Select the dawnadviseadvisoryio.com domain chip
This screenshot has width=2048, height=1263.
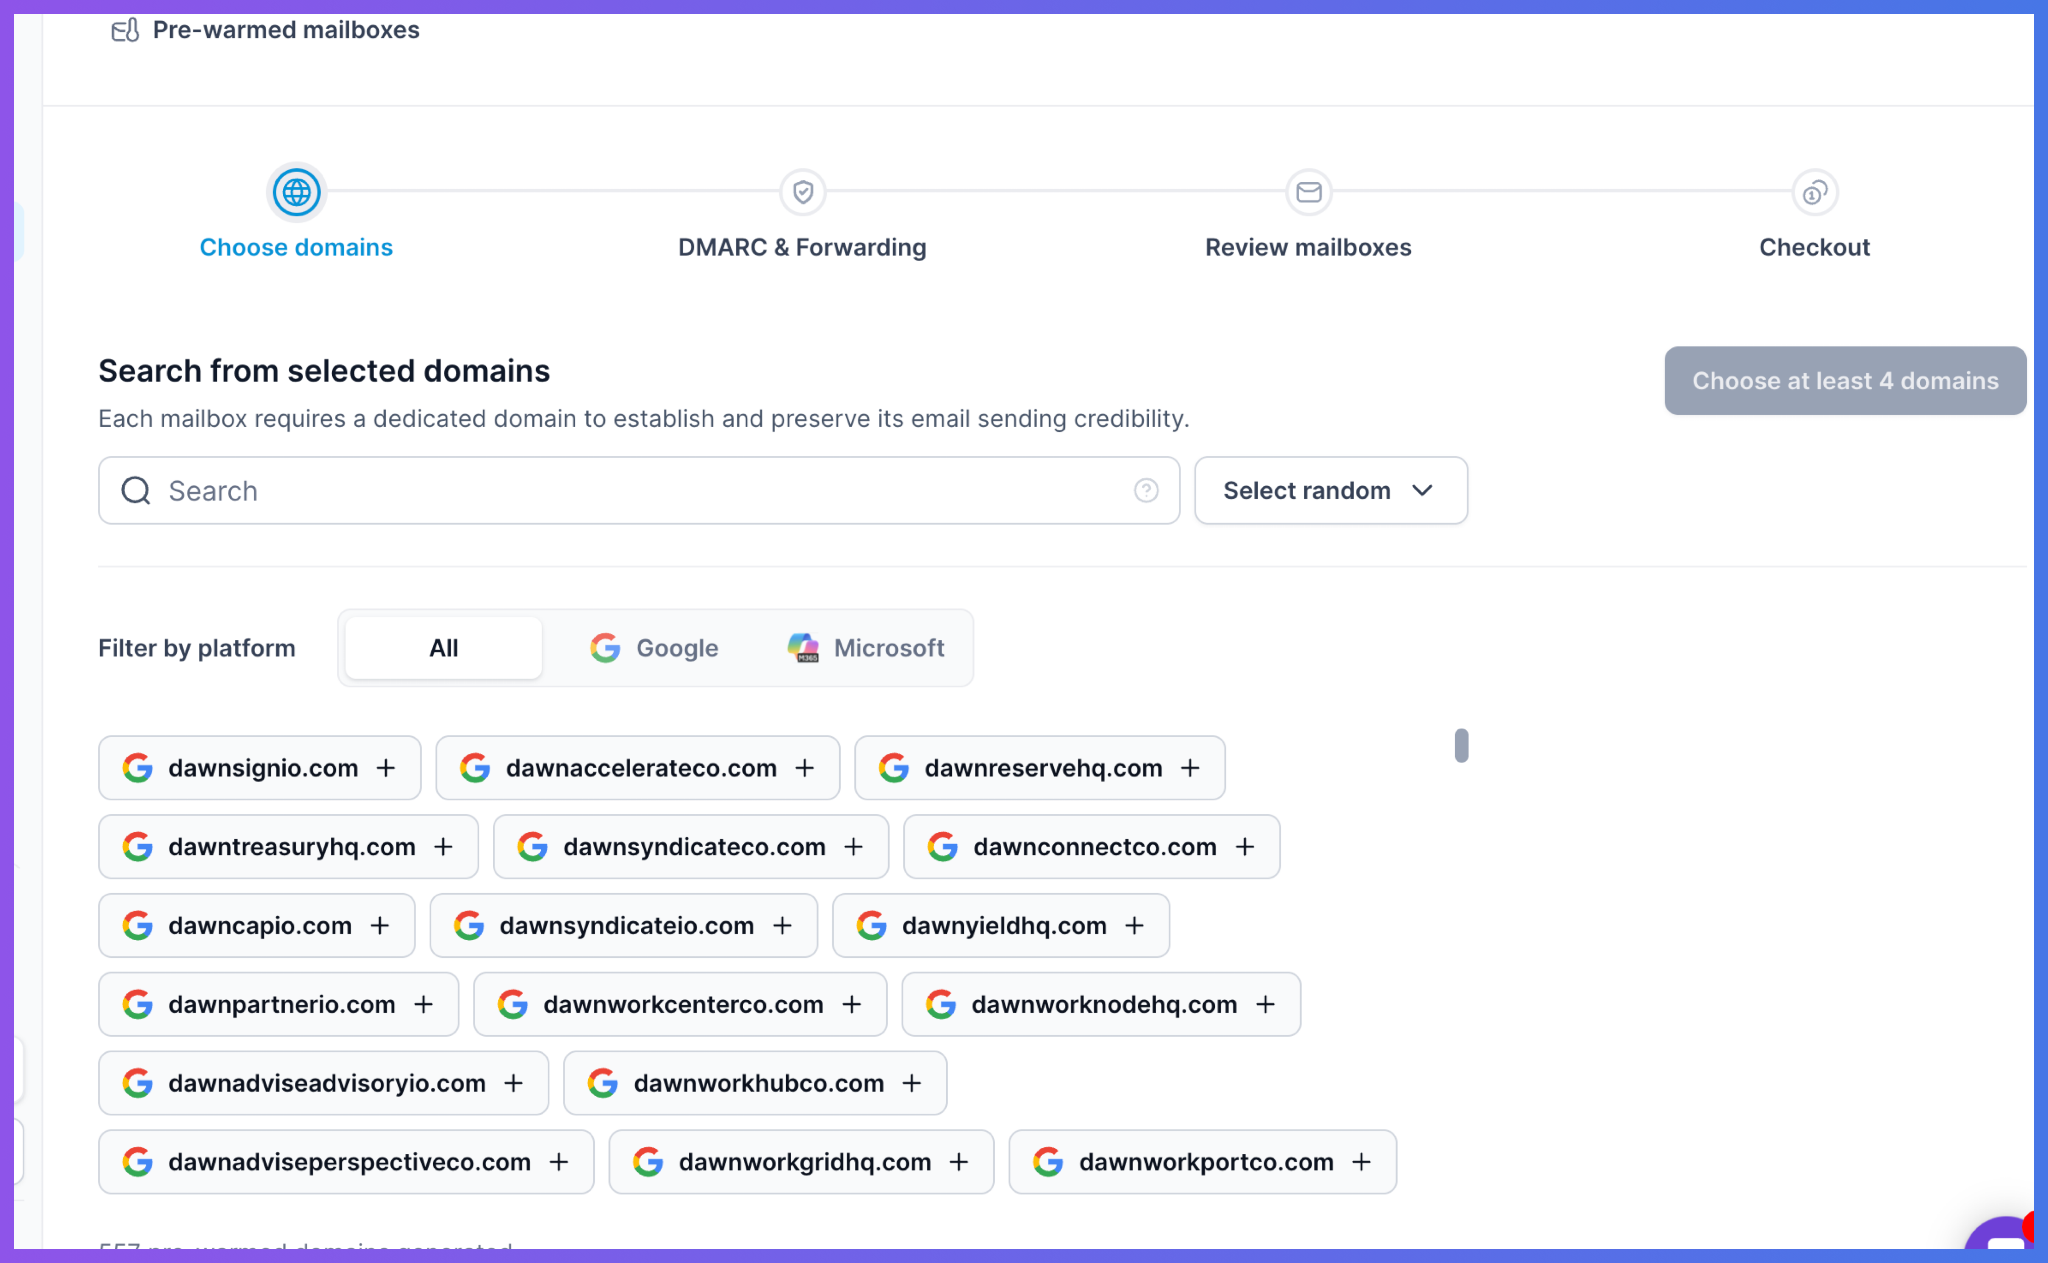pos(324,1083)
